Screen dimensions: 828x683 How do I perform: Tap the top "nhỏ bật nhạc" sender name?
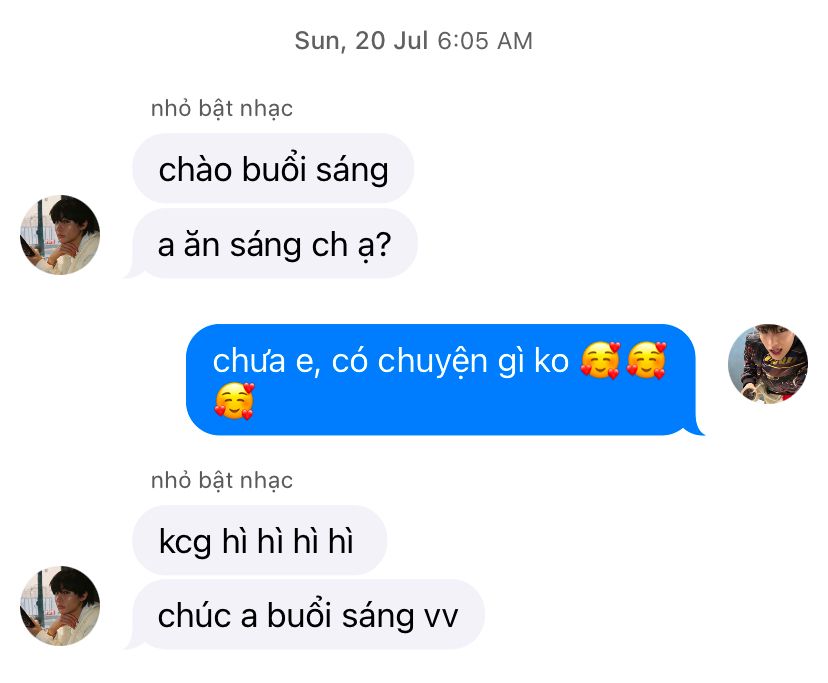222,109
